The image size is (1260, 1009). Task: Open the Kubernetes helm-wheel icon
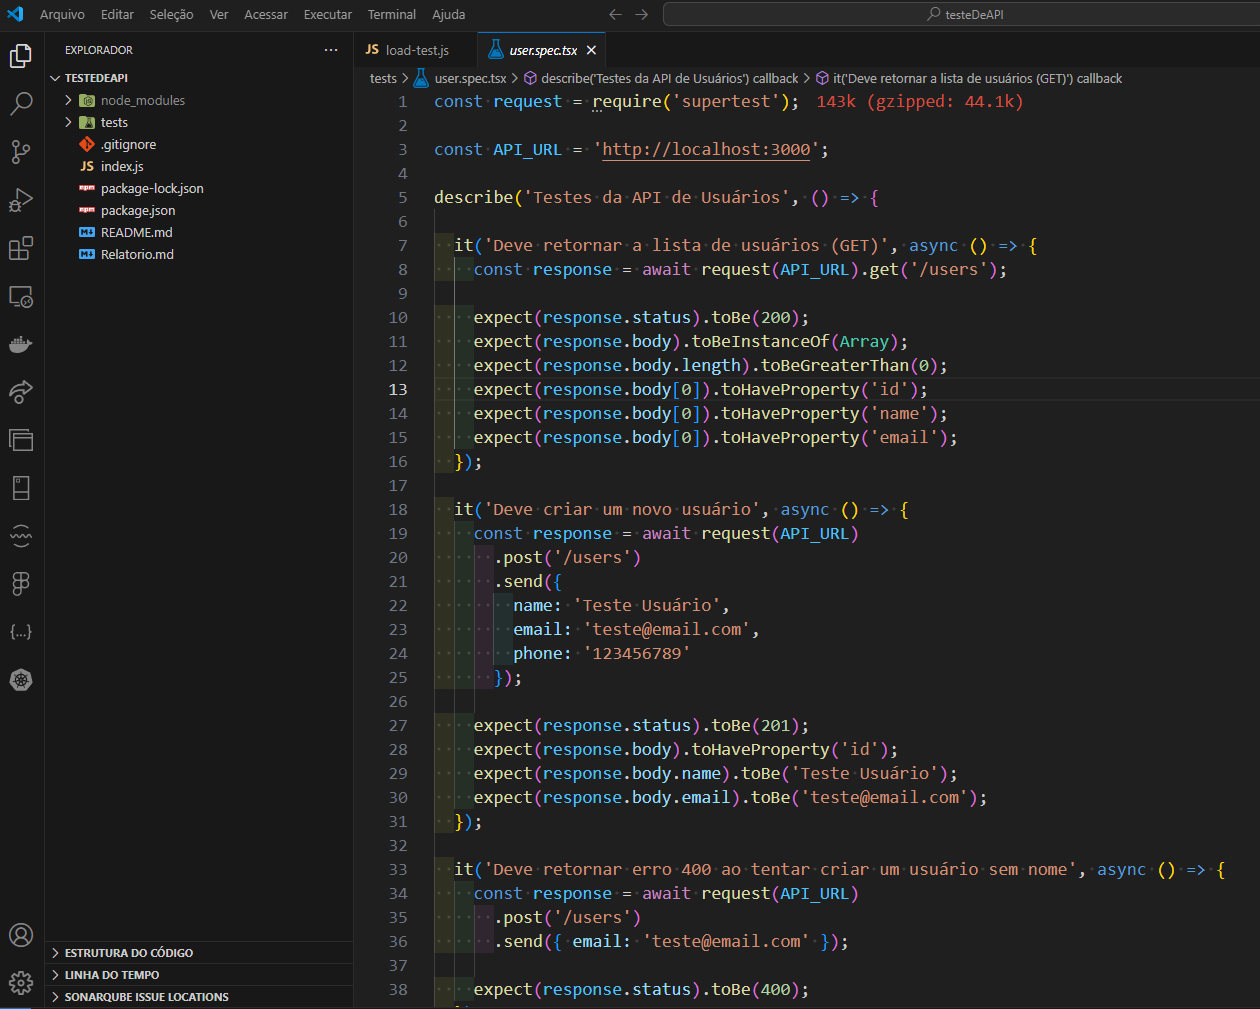coord(21,680)
